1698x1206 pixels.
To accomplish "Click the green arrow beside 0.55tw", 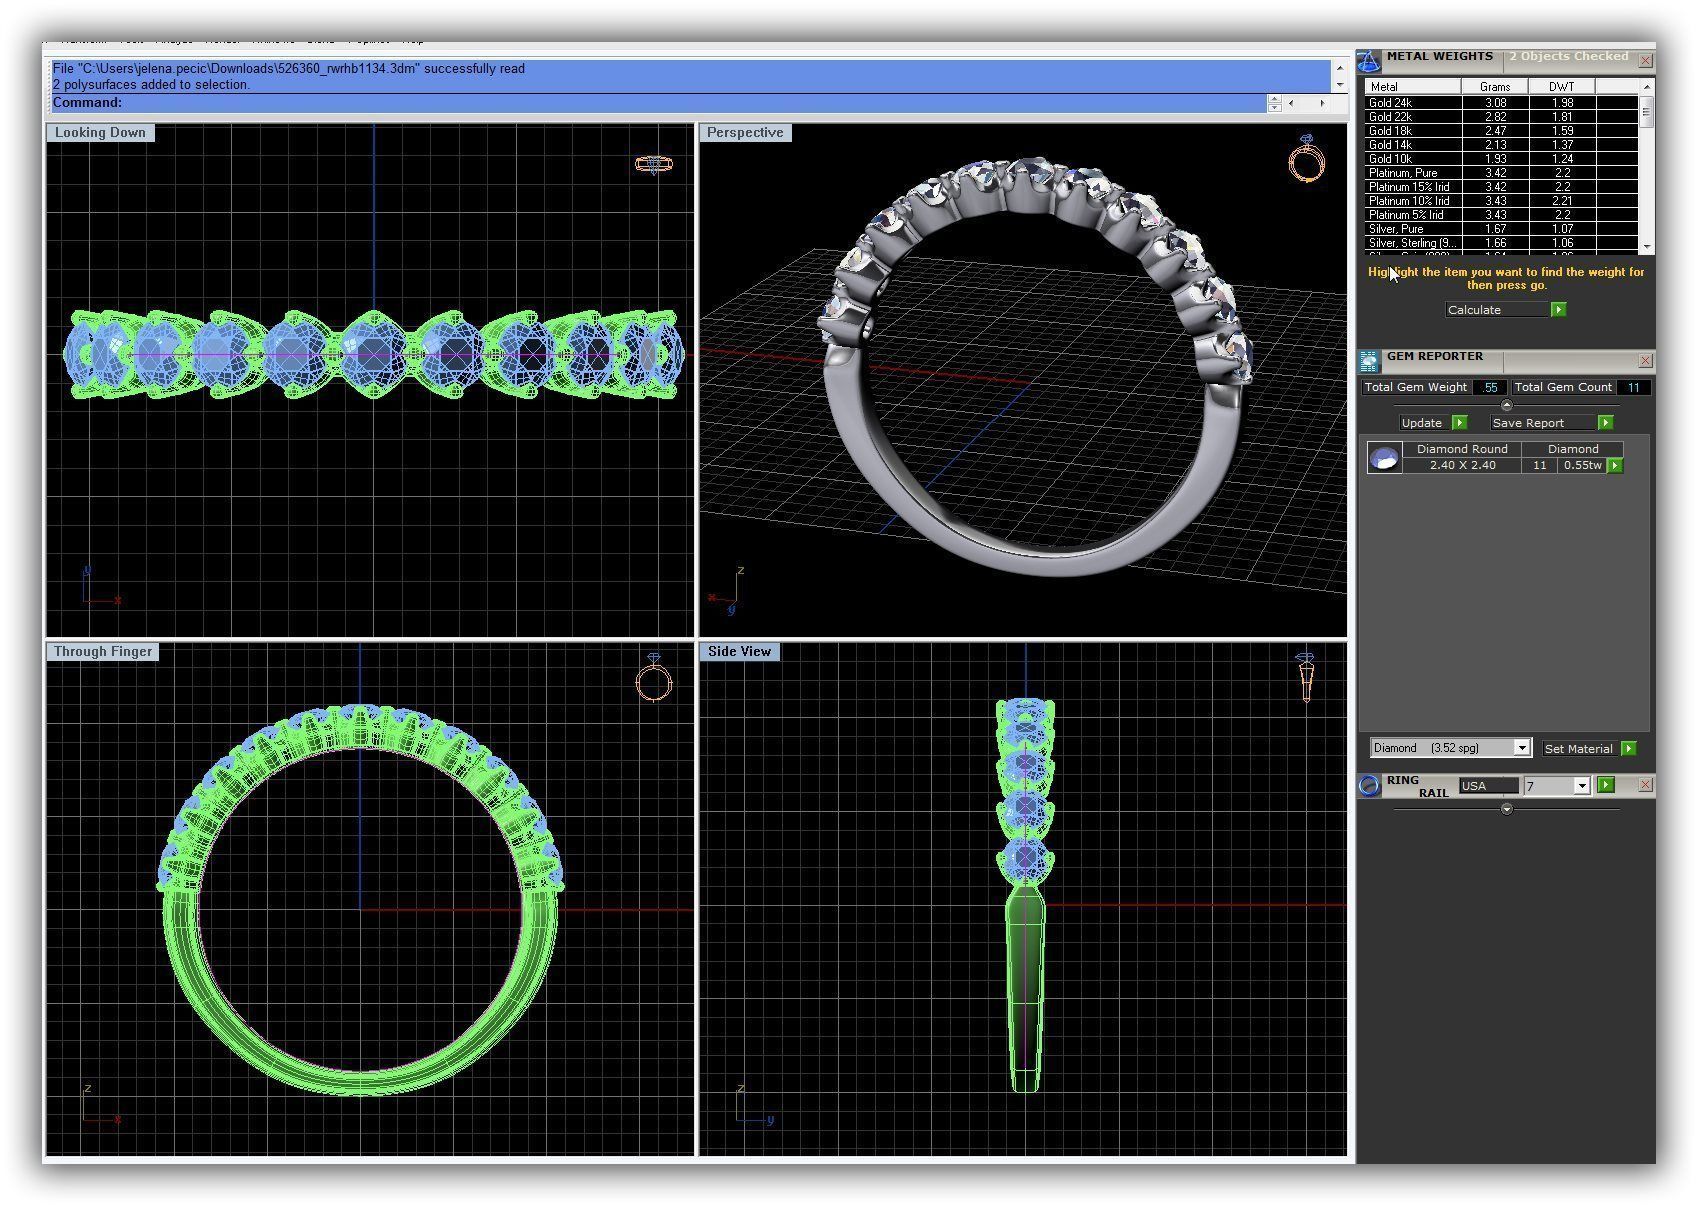I will 1614,466.
